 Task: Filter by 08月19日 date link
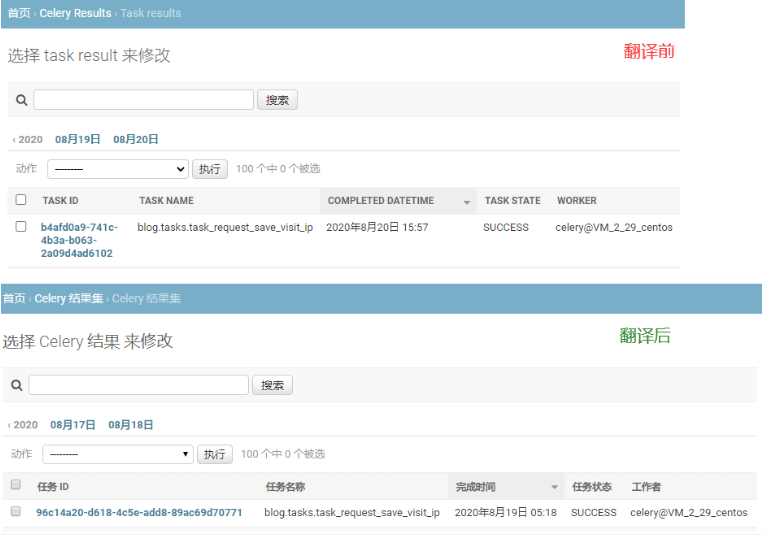(77, 139)
